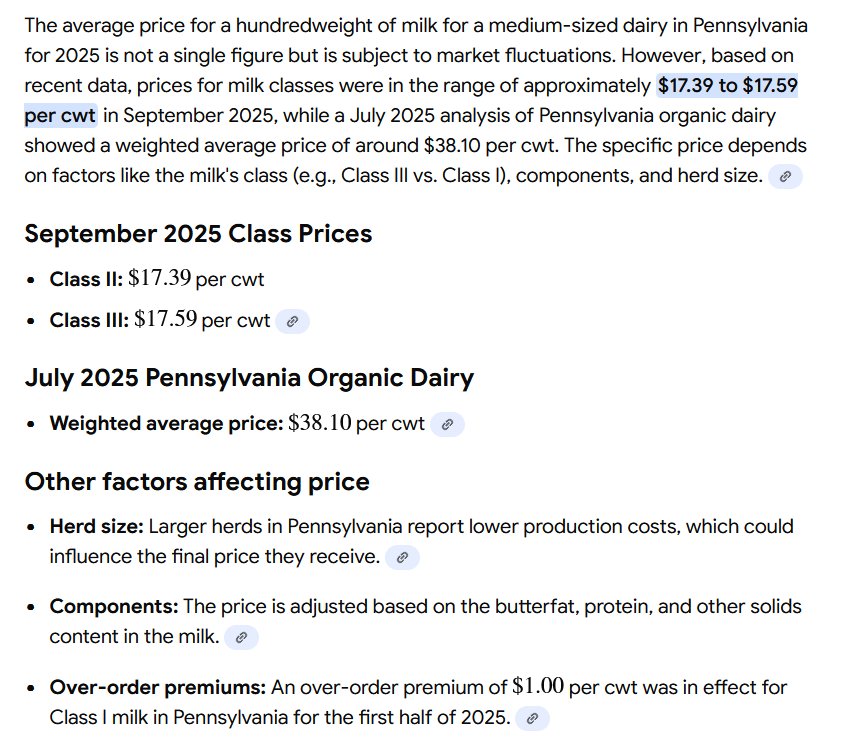Click the bold "Herd size:" label
Image resolution: width=855 pixels, height=746 pixels.
point(97,526)
